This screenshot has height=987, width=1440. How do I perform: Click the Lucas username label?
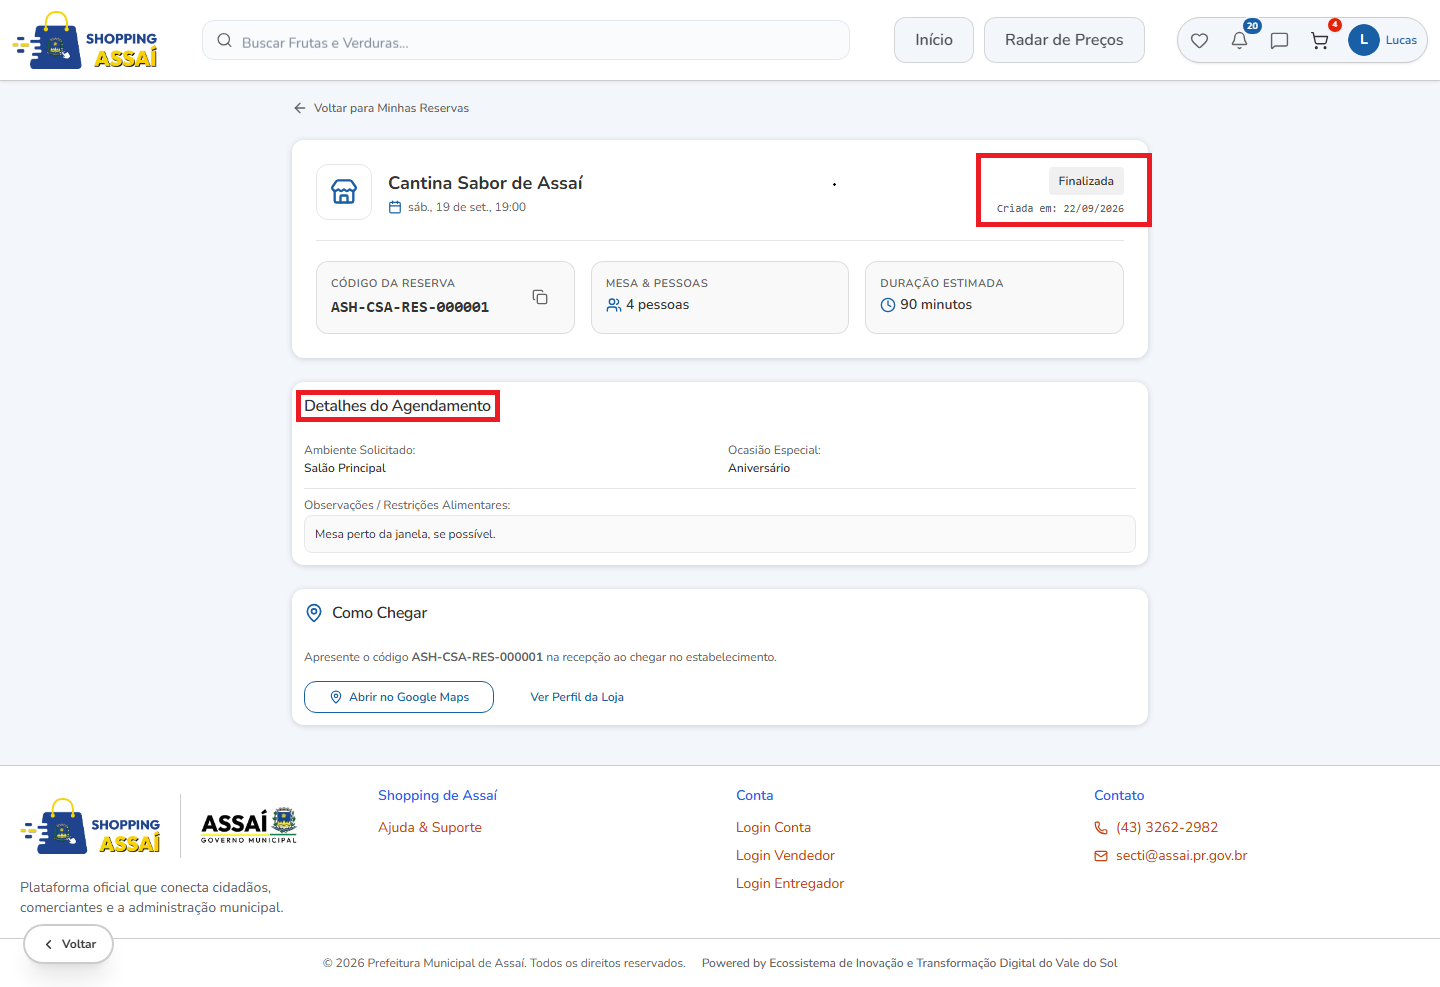pyautogui.click(x=1401, y=40)
